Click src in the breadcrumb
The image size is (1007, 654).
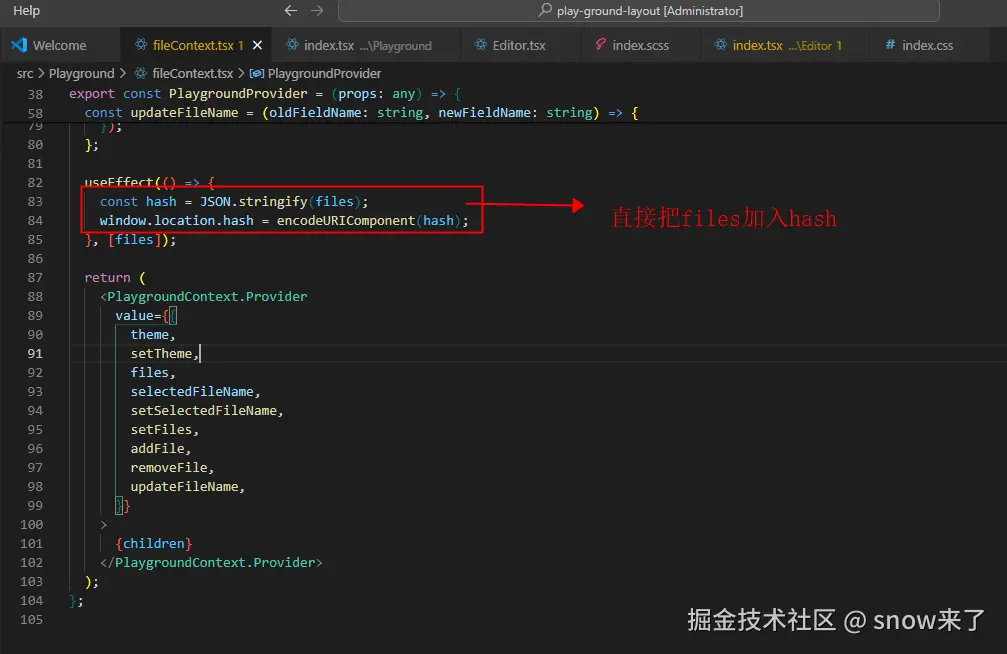click(x=25, y=73)
